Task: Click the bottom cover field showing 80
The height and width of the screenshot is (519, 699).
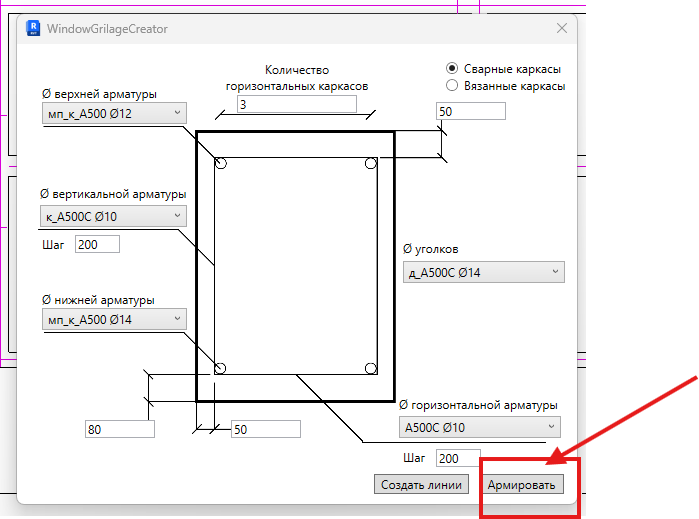Action: [x=120, y=429]
